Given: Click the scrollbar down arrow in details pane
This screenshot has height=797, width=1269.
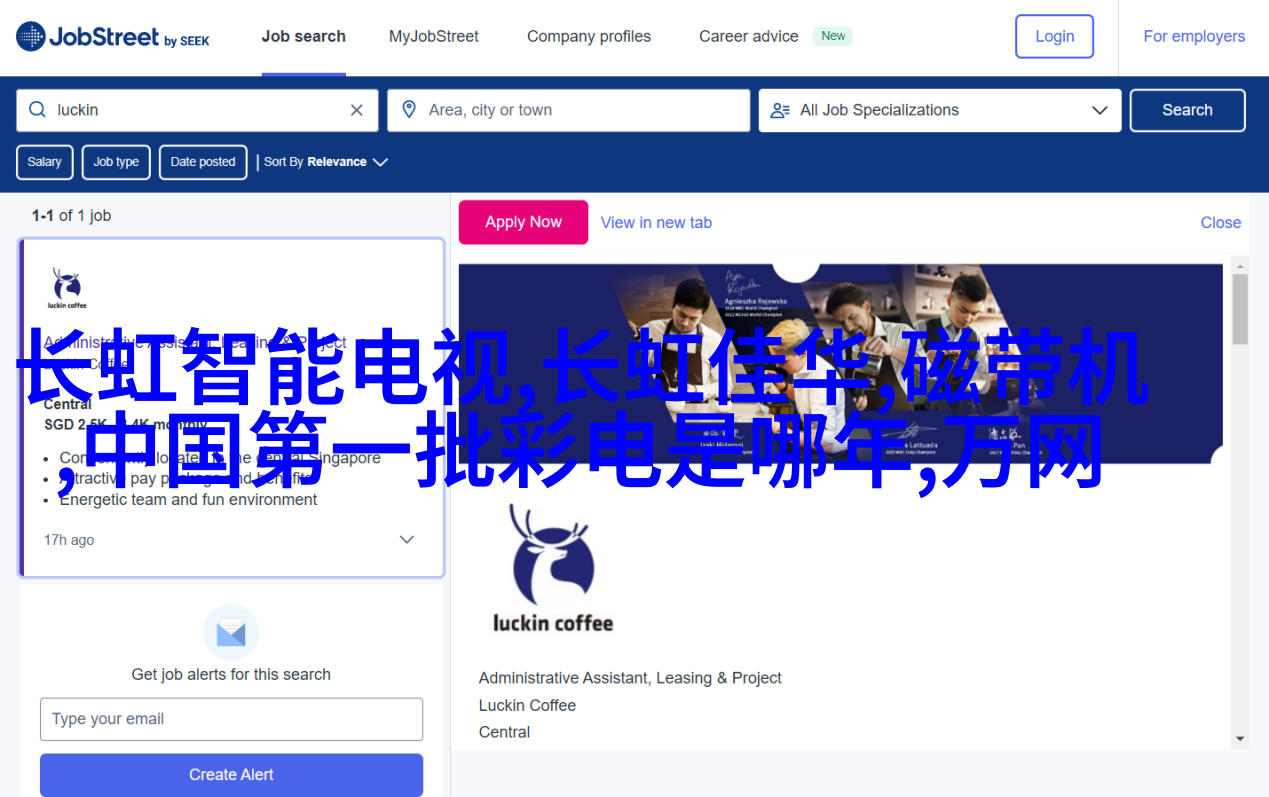Looking at the screenshot, I should tap(1240, 739).
